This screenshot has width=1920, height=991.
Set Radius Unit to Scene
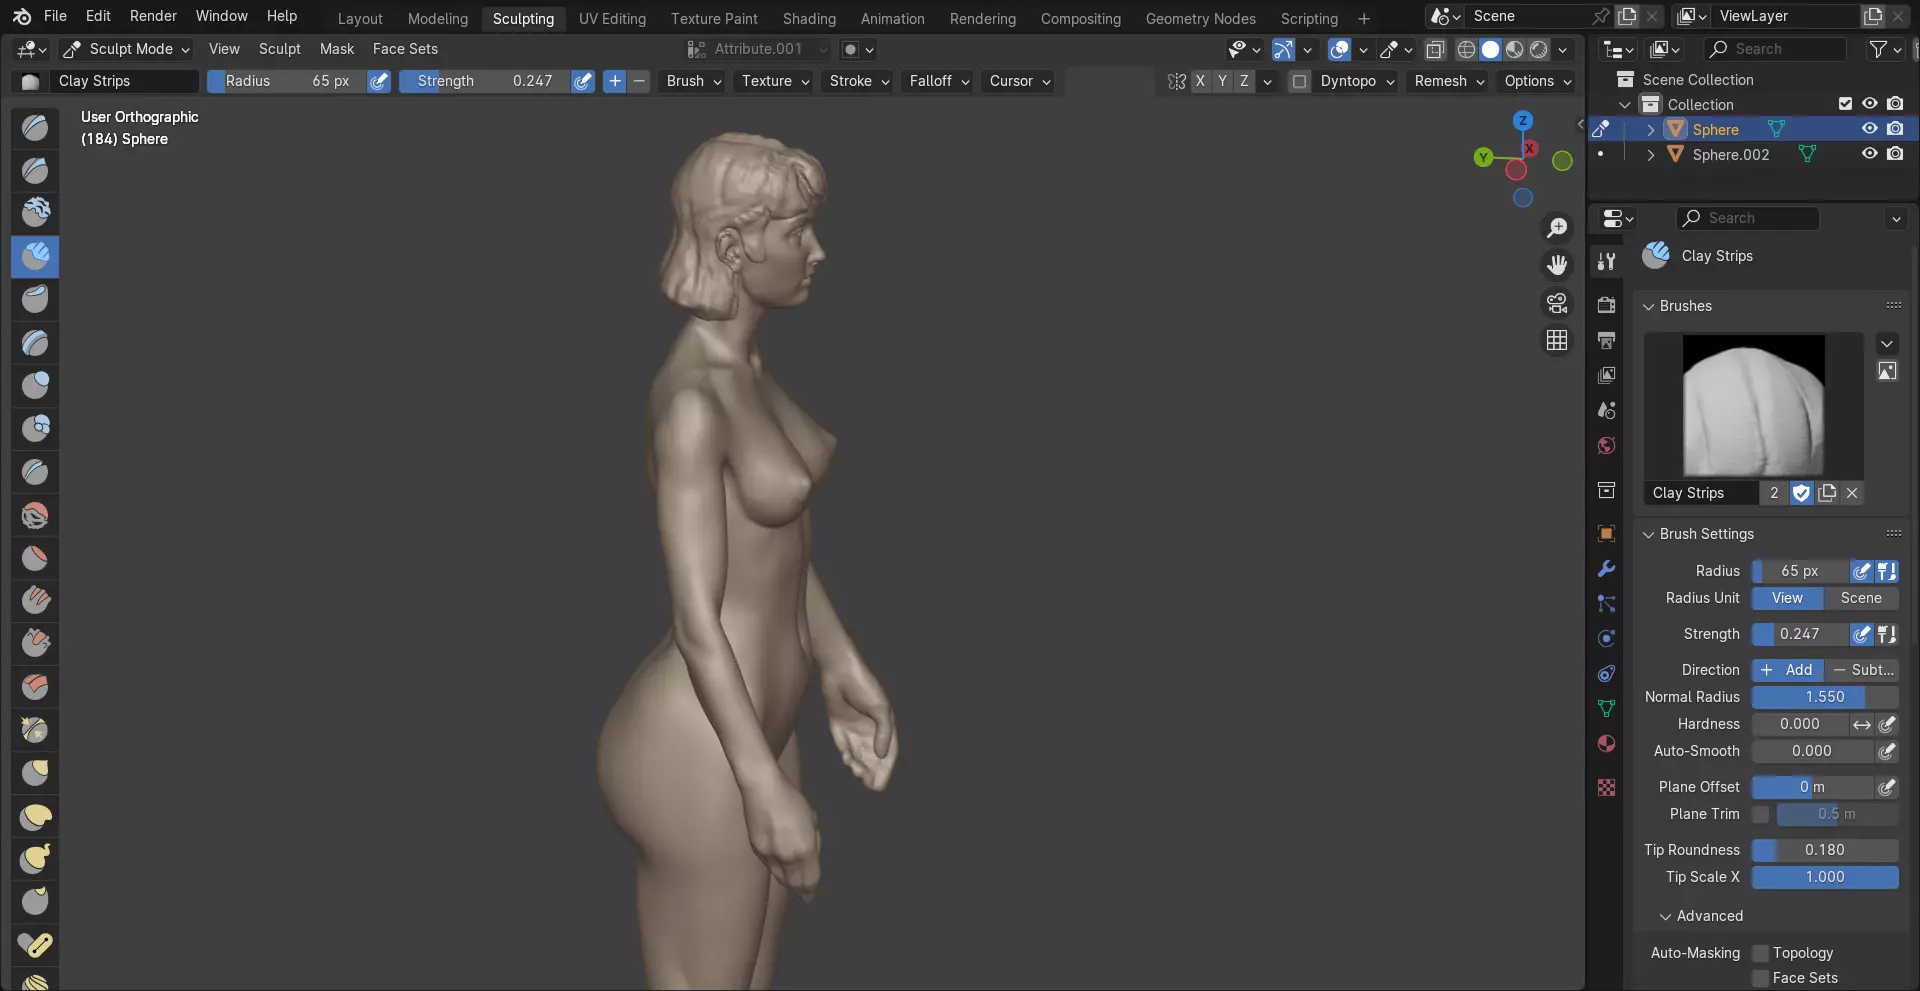[1861, 598]
